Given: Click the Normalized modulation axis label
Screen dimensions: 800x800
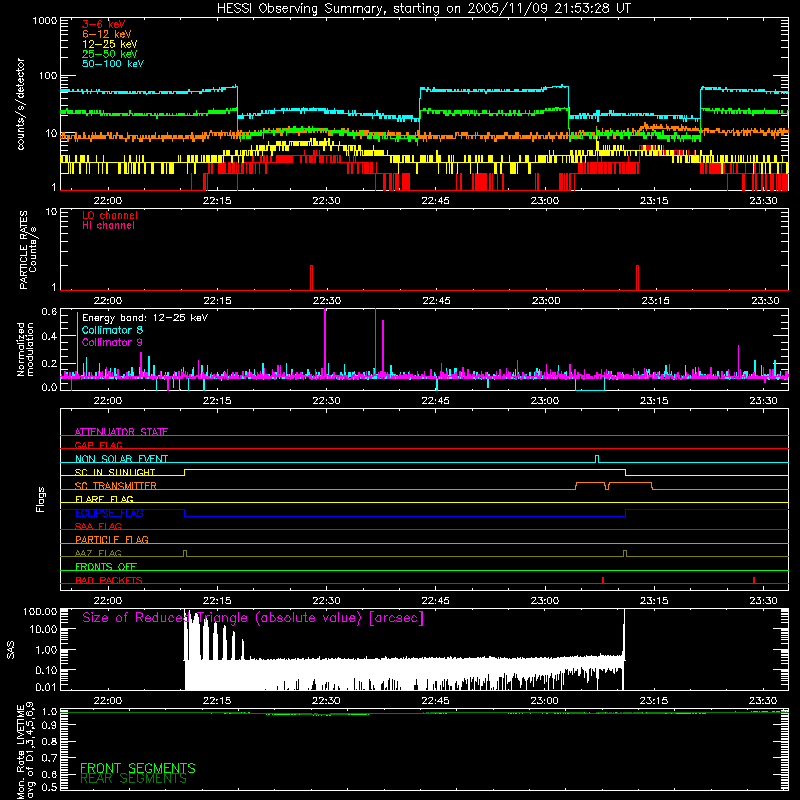Looking at the screenshot, I should (x=25, y=349).
